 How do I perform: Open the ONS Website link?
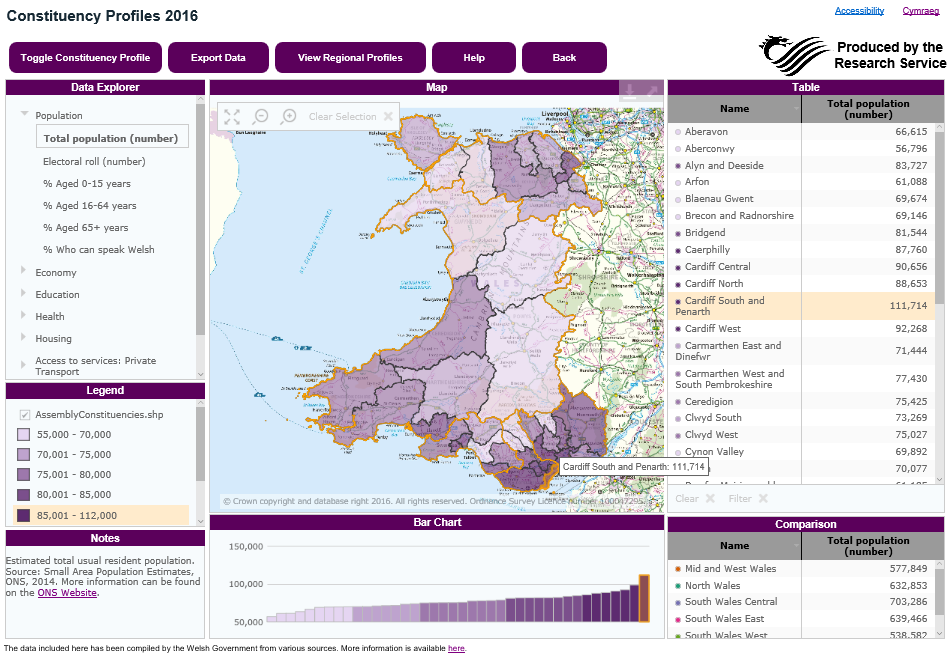(66, 592)
